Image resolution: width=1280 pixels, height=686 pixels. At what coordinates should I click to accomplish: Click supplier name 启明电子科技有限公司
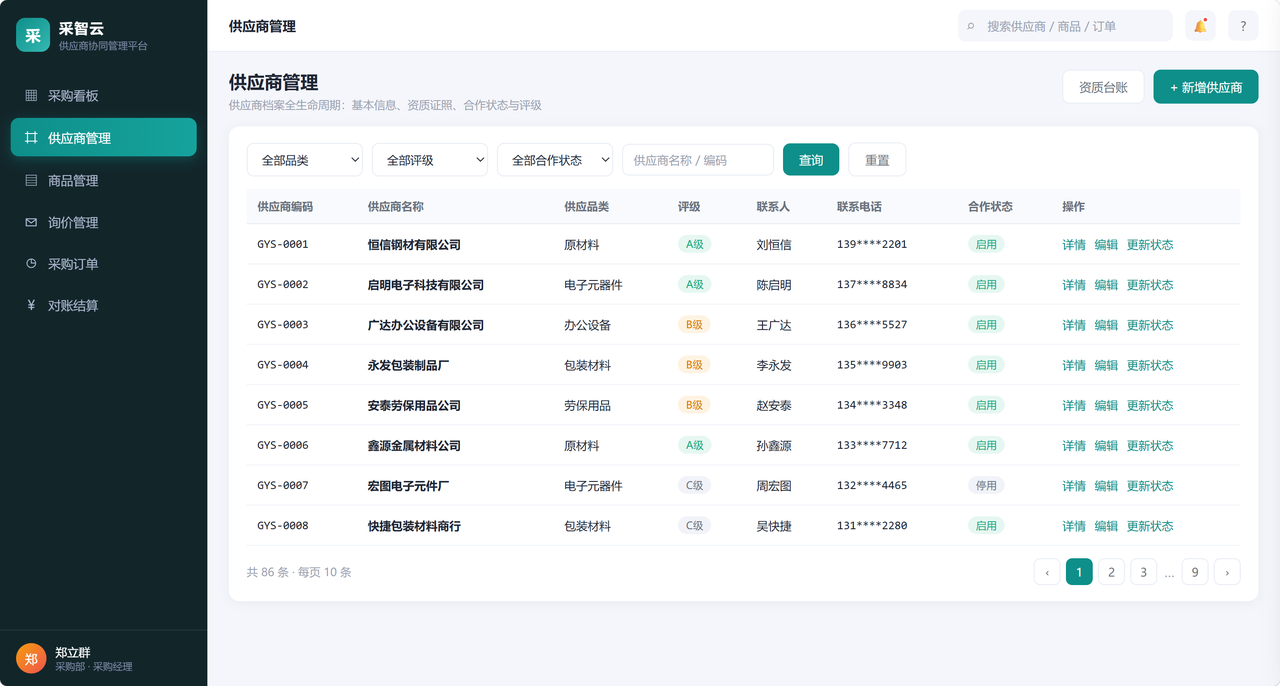[426, 285]
